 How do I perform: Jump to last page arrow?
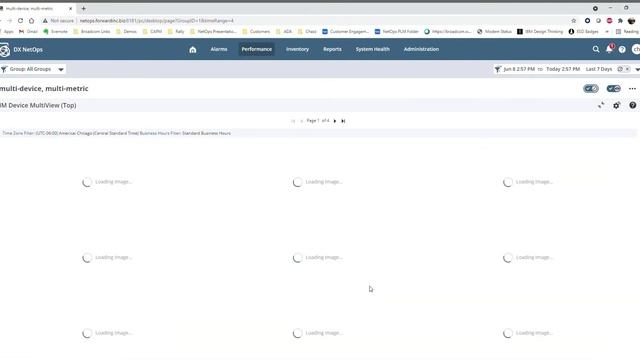point(343,121)
